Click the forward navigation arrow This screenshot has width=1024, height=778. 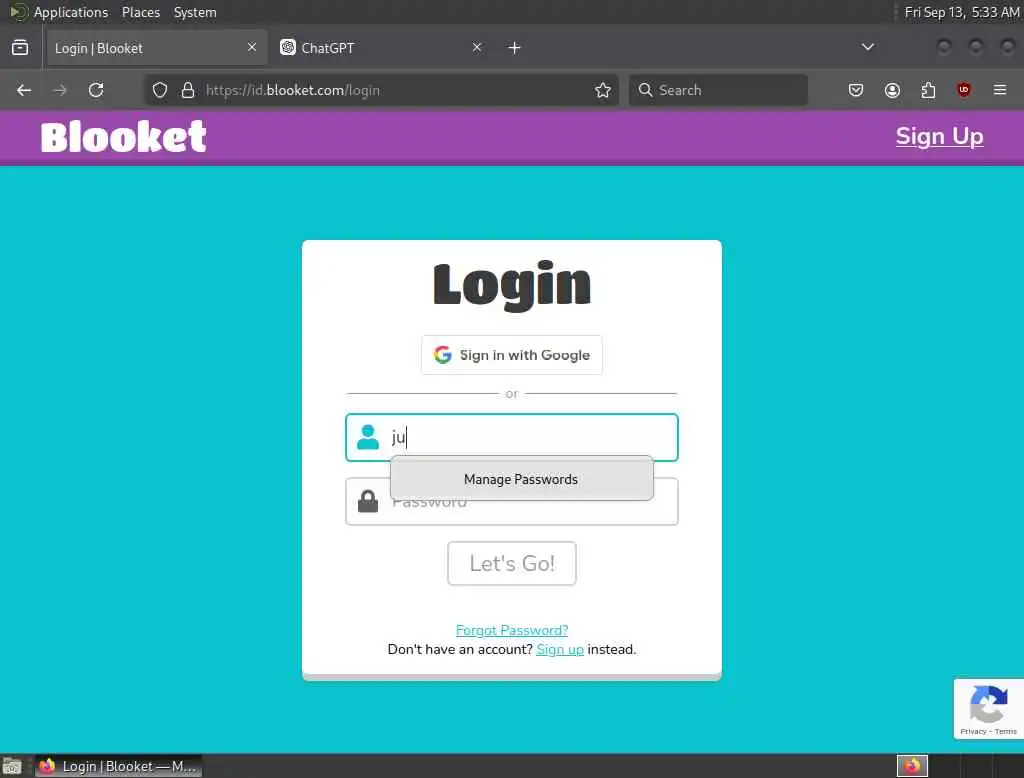tap(60, 90)
